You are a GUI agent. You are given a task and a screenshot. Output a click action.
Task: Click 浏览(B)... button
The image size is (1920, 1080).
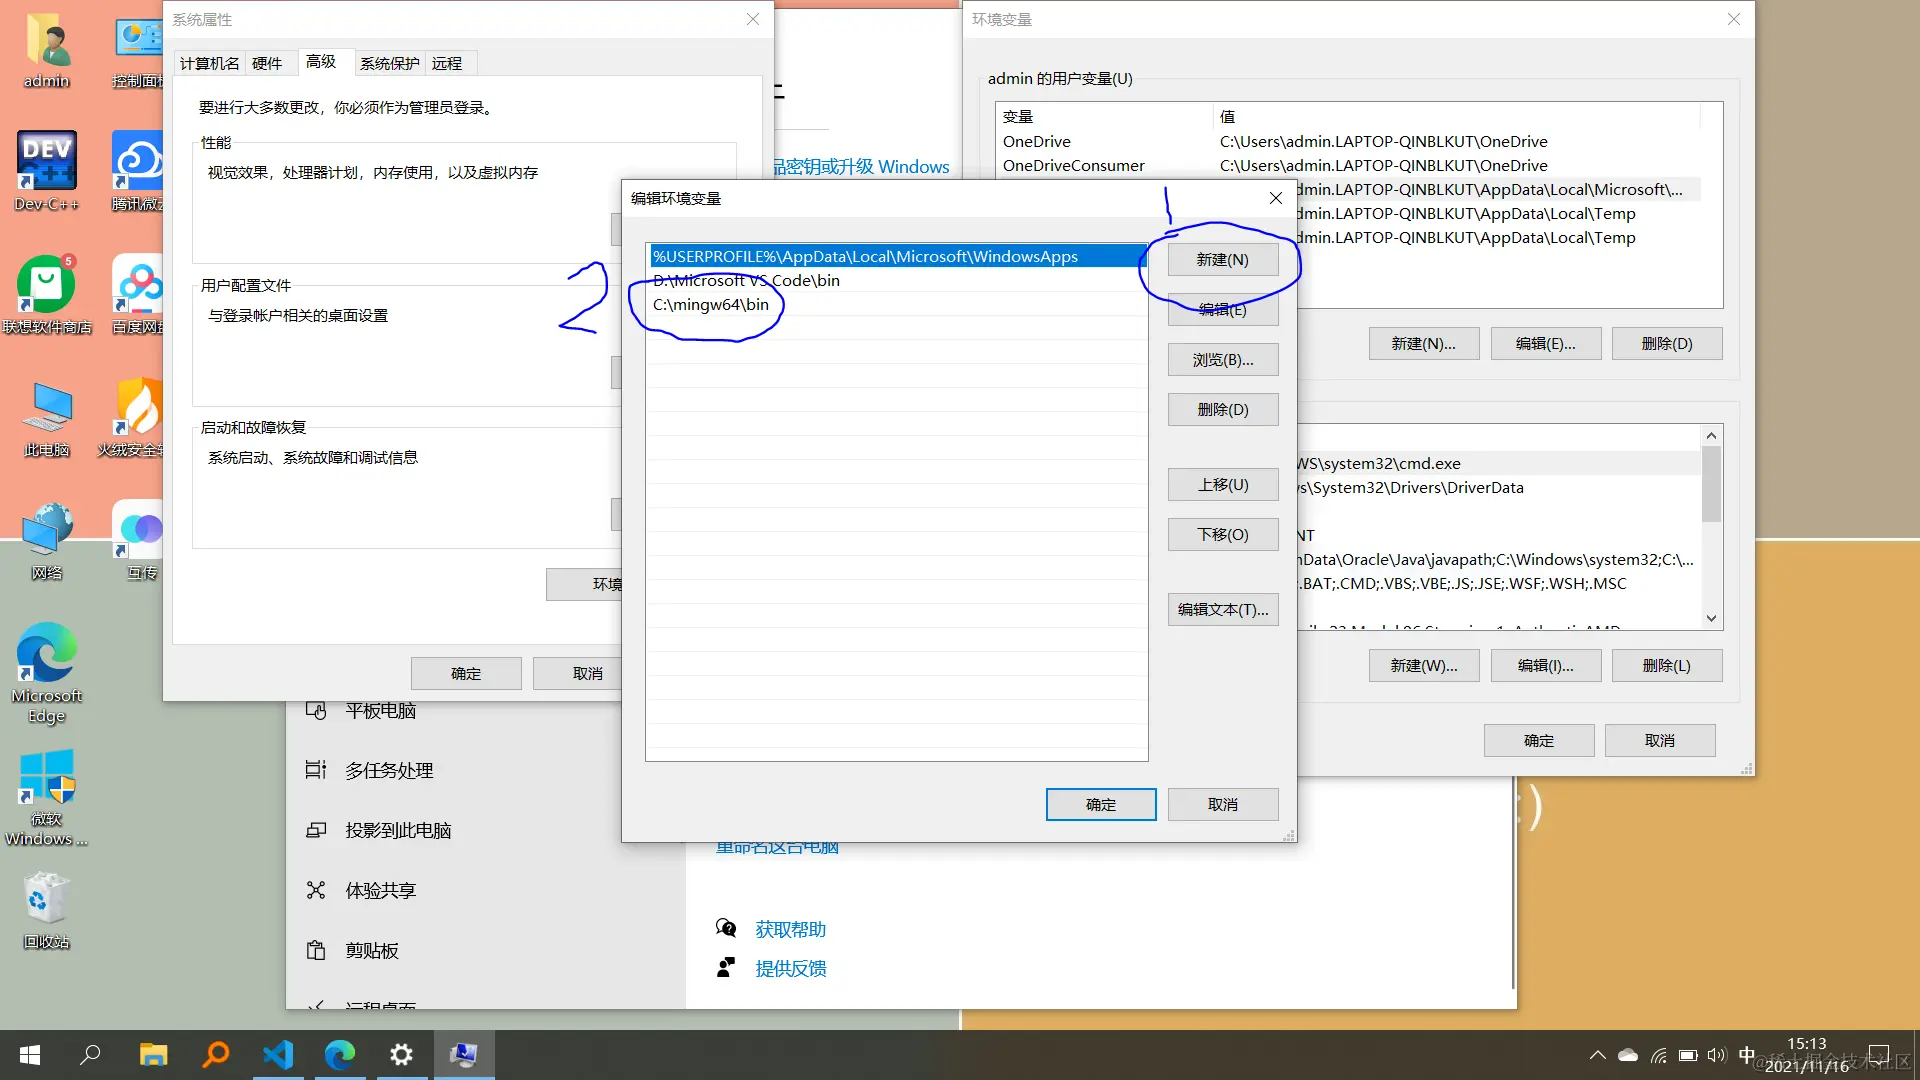tap(1222, 360)
